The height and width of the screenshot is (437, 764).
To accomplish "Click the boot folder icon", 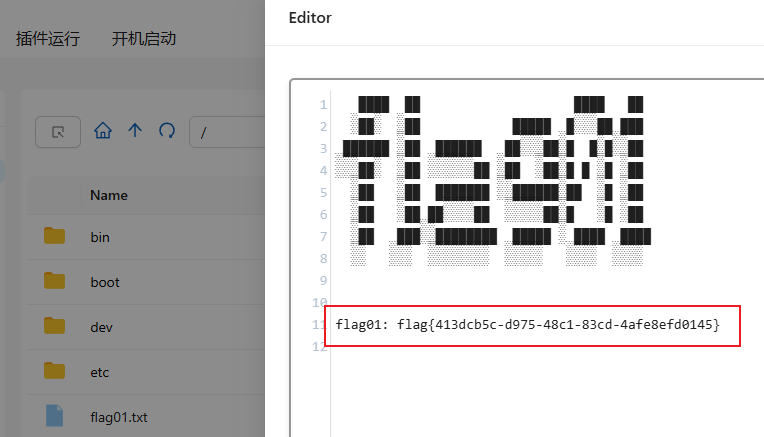I will pos(55,282).
